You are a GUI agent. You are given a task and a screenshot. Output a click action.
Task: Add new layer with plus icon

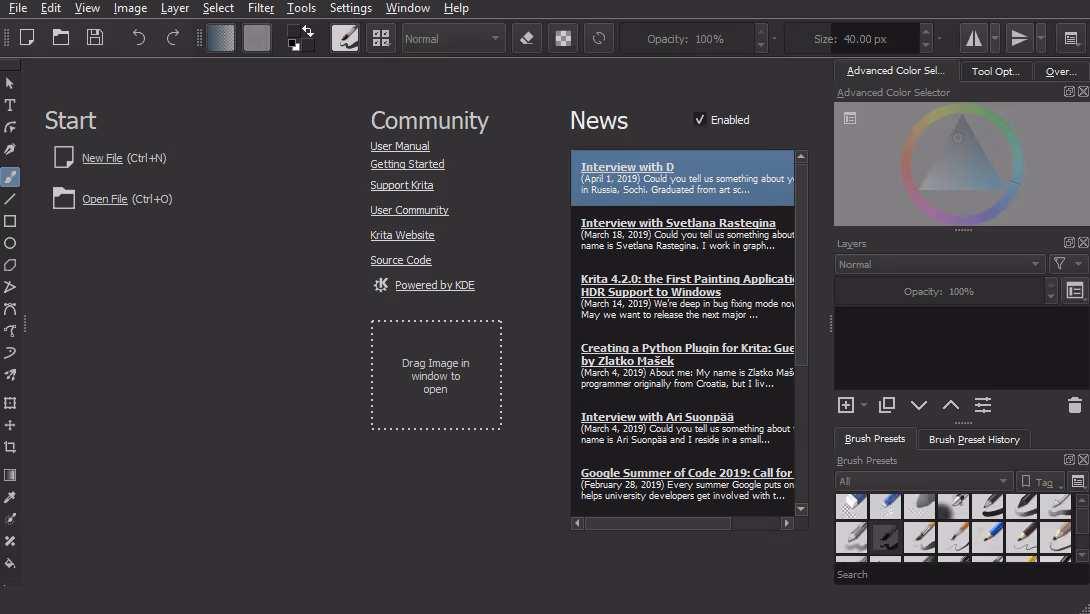tap(845, 405)
